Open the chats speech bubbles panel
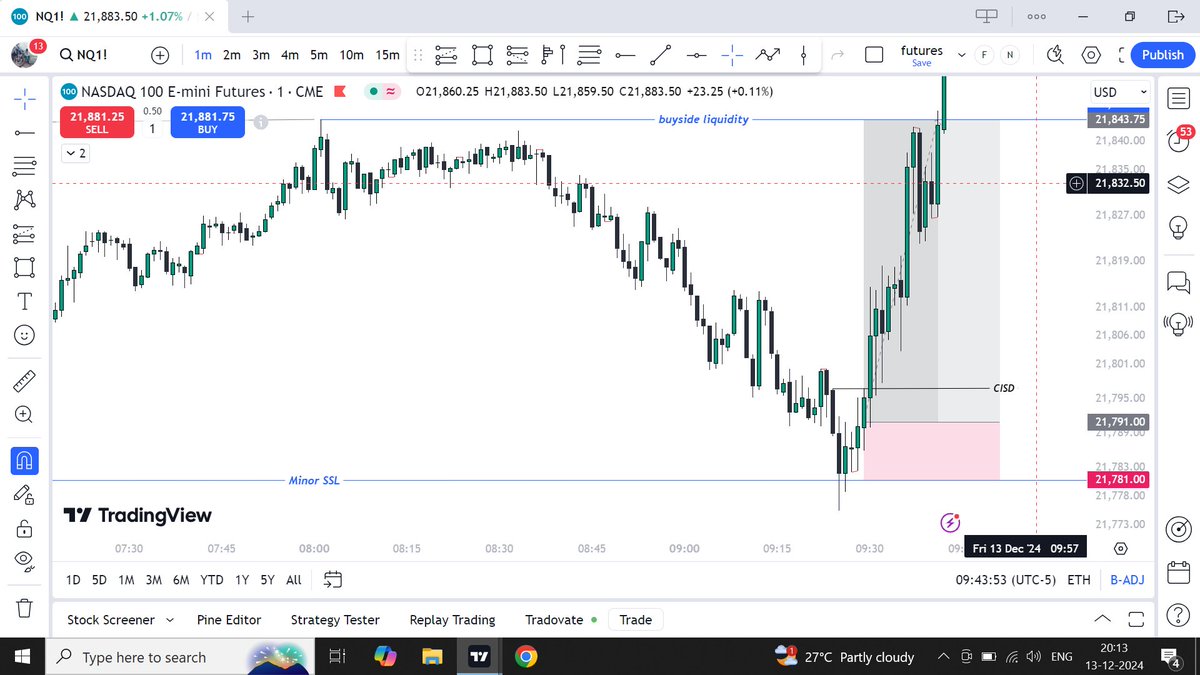This screenshot has width=1200, height=675. tap(1178, 283)
